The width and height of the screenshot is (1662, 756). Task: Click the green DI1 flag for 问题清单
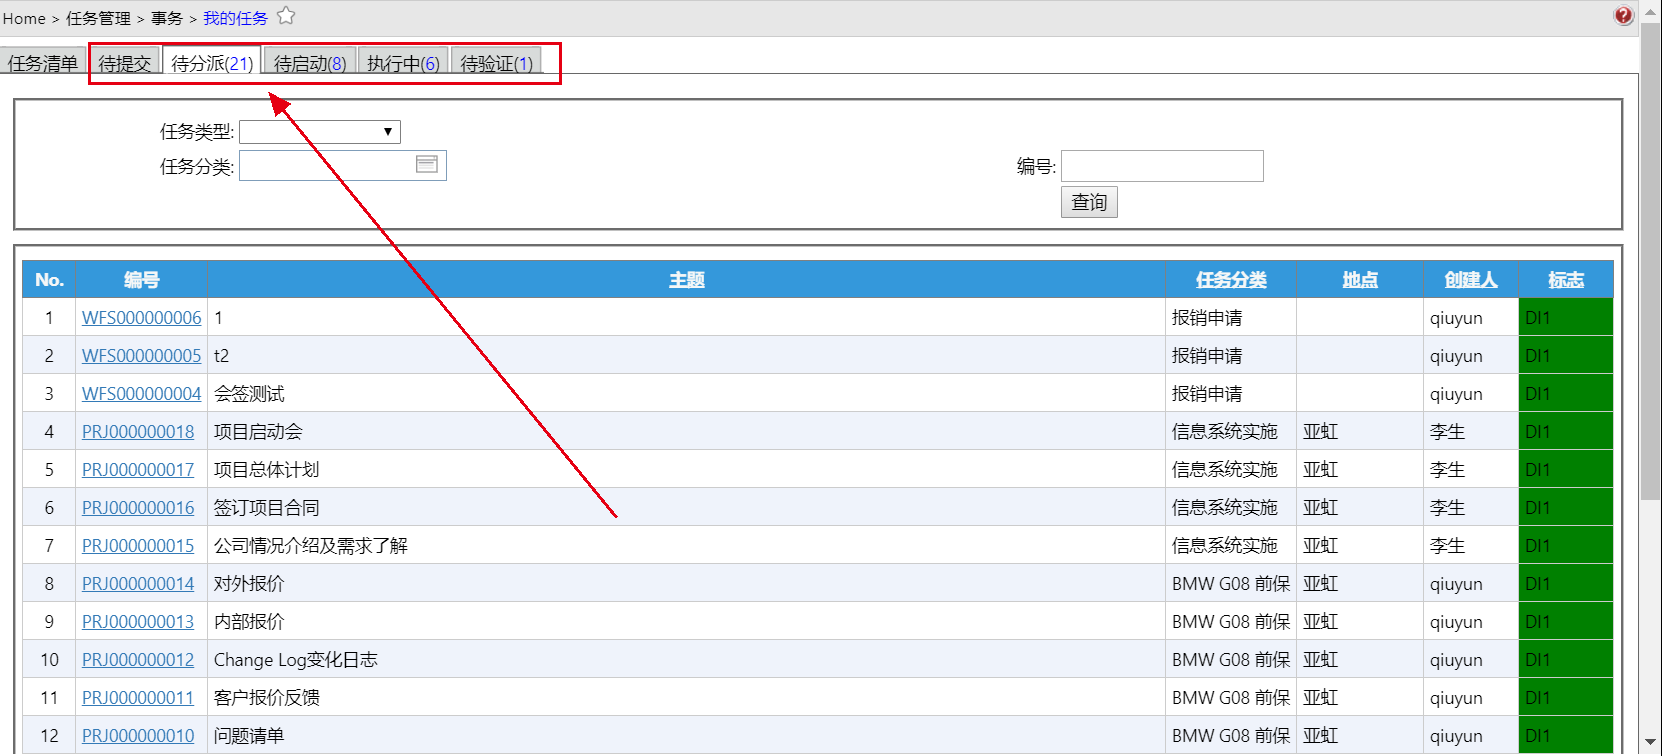pyautogui.click(x=1566, y=736)
